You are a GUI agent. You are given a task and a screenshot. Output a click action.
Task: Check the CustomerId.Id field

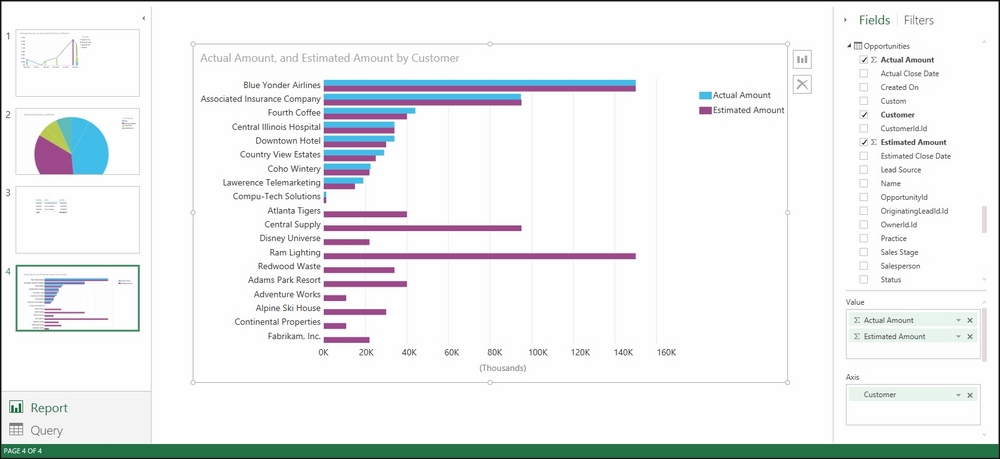click(x=864, y=128)
